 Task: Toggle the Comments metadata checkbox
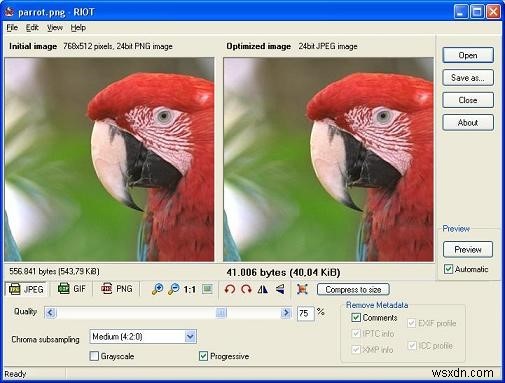(356, 317)
